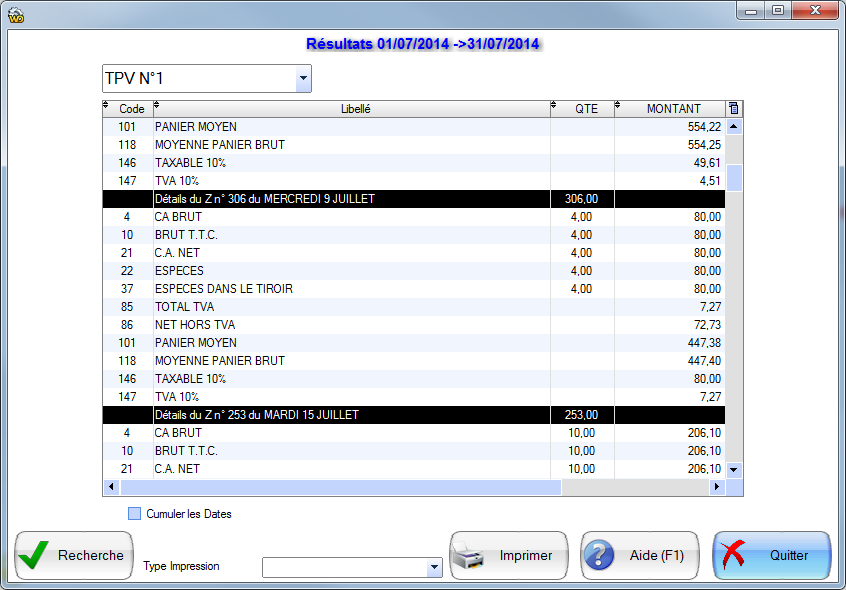Select the Z n° 306 MERCREDI 9 JUILLET row

[350, 199]
